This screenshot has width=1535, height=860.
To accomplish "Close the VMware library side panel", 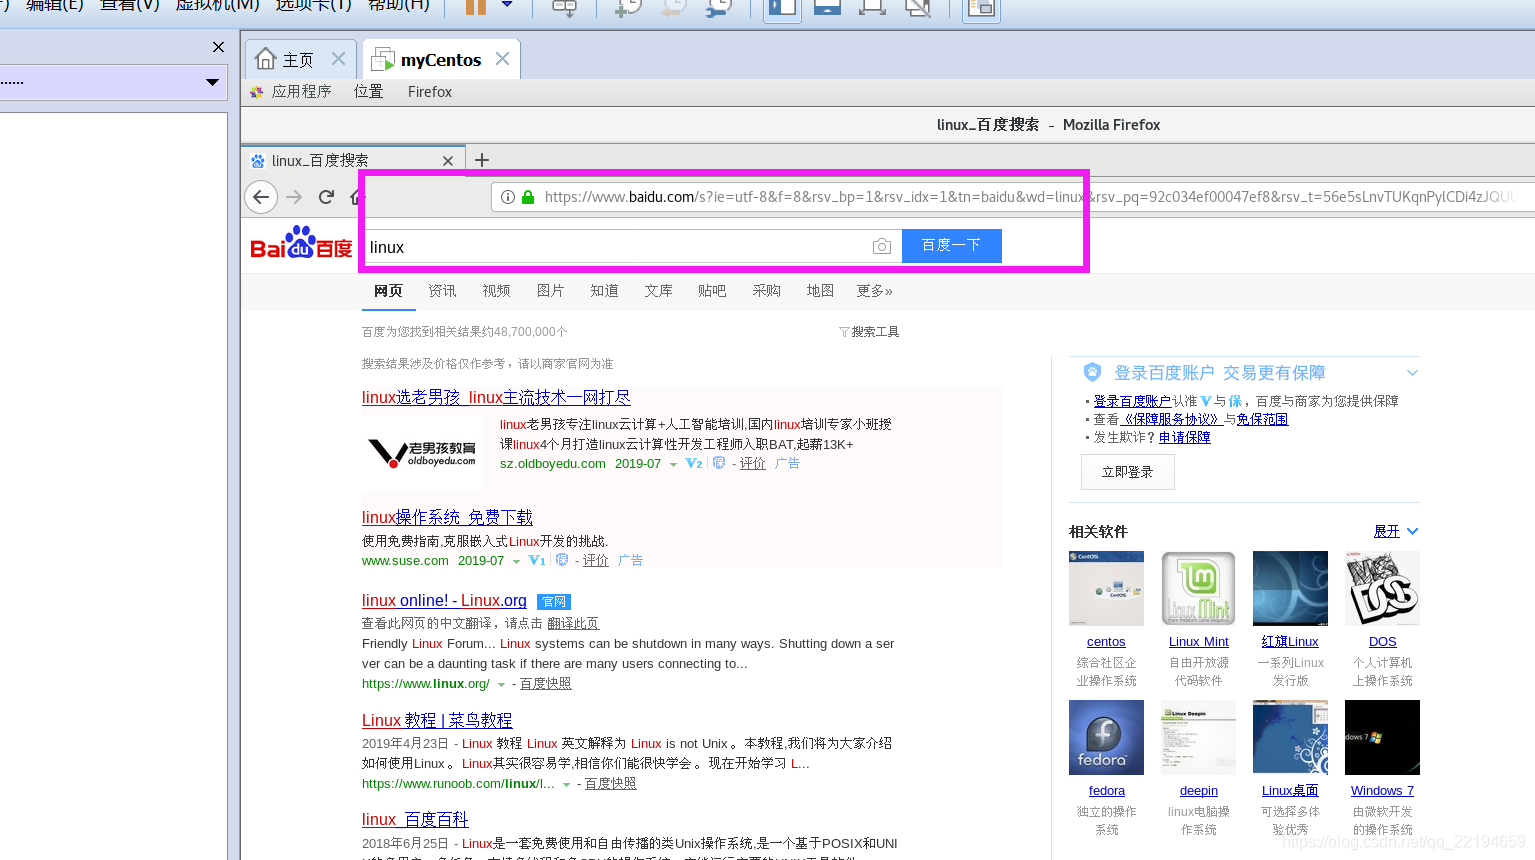I will pyautogui.click(x=218, y=47).
